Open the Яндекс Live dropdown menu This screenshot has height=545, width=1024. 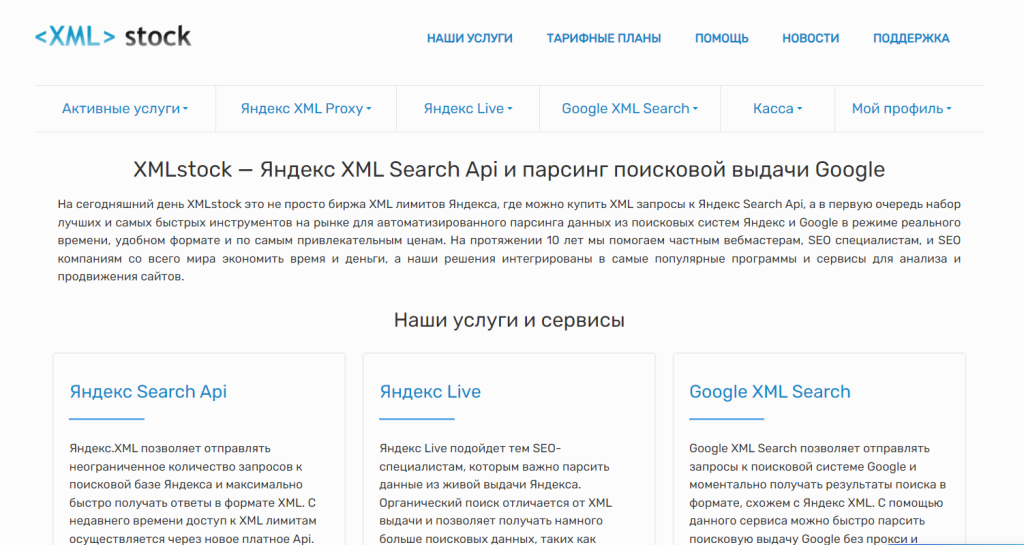(x=468, y=109)
